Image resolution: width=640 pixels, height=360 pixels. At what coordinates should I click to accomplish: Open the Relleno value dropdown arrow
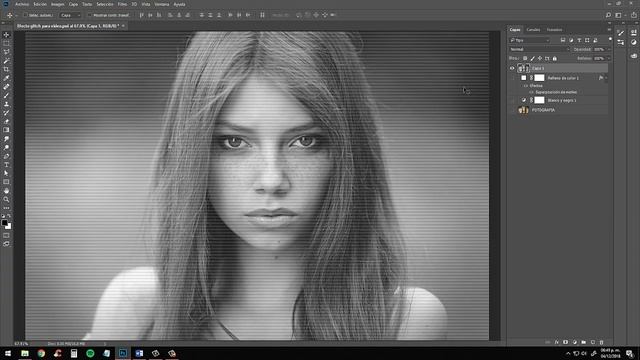[x=609, y=58]
